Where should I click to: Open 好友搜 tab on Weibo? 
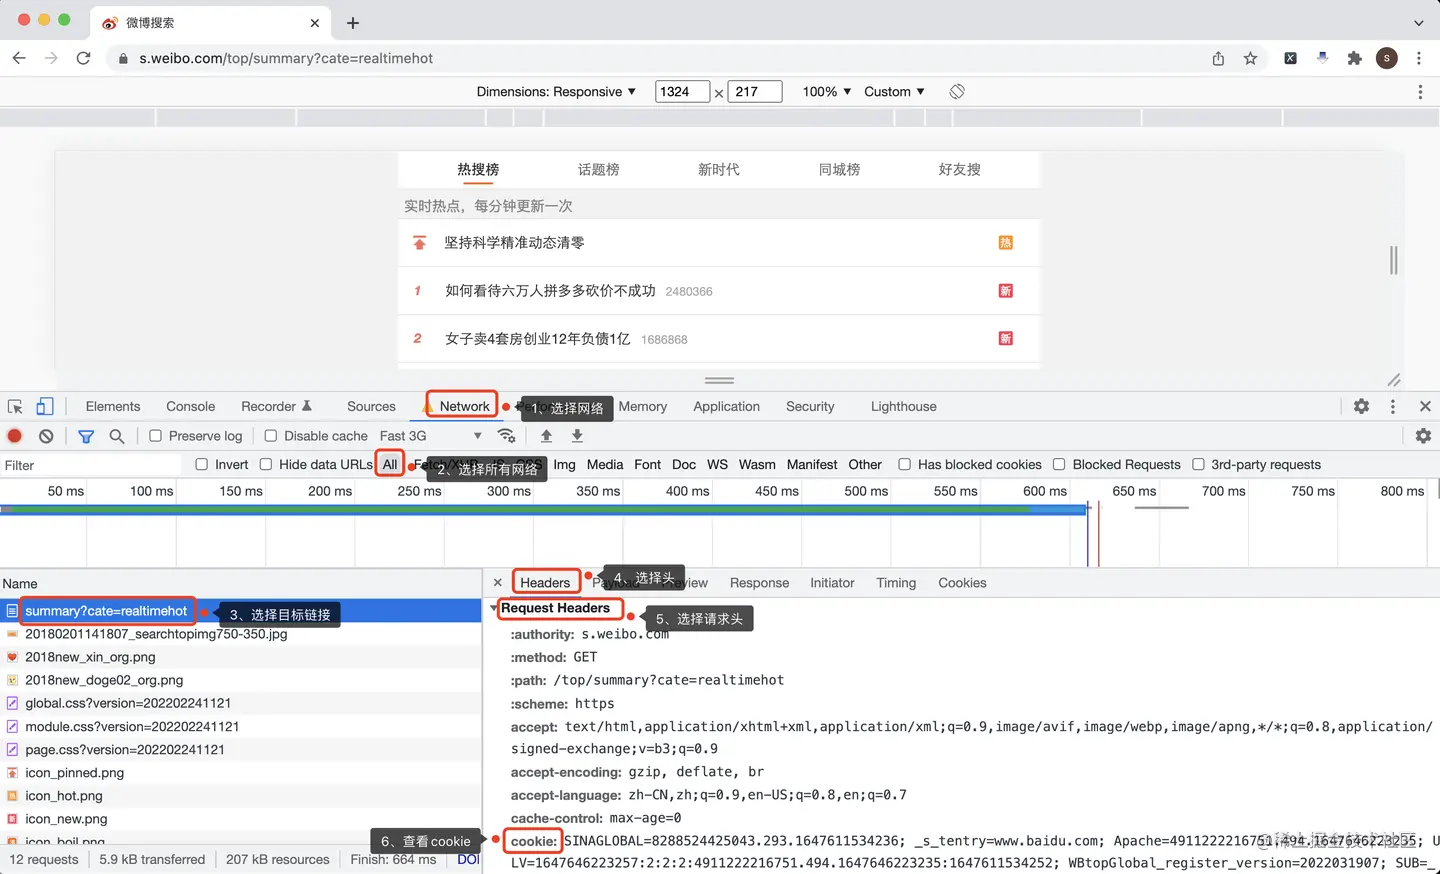960,169
